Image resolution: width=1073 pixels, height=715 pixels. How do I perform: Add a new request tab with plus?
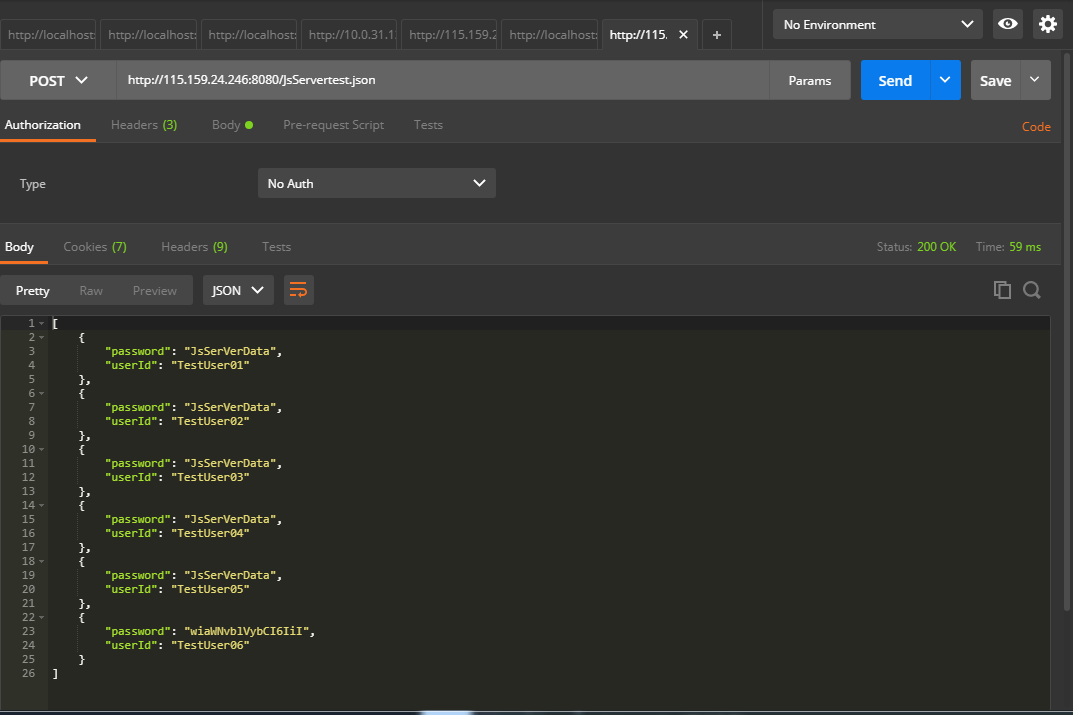tap(716, 35)
